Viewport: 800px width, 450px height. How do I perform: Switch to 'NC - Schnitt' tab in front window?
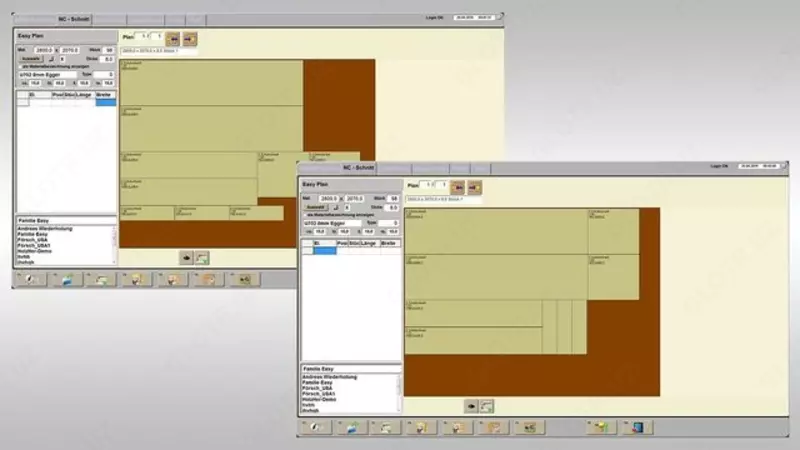pos(358,169)
